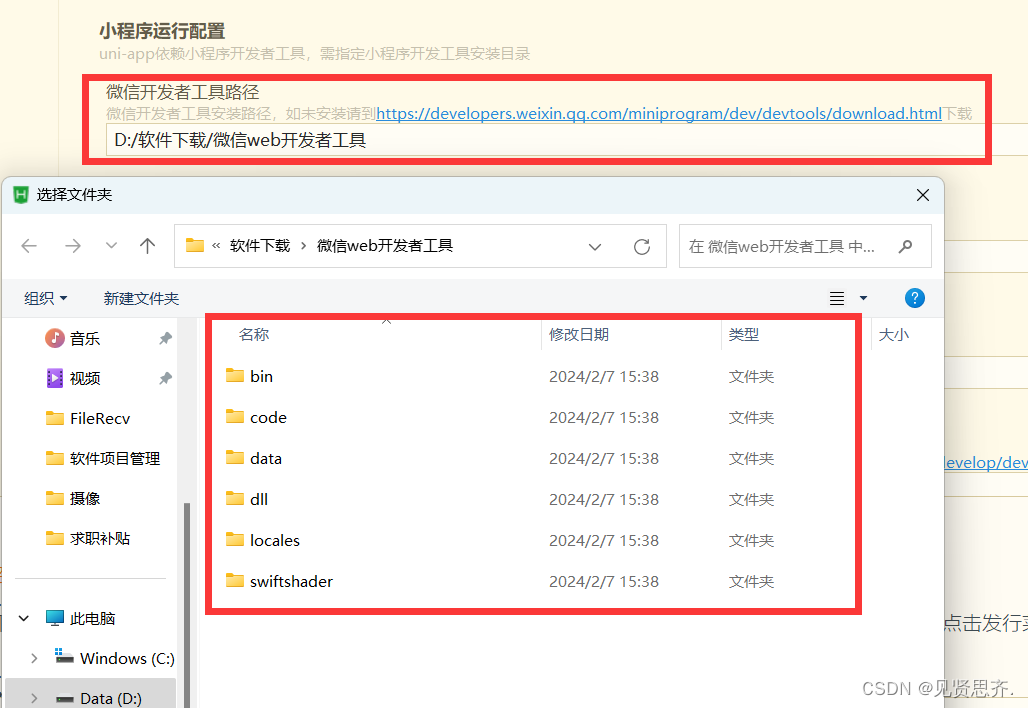Unpin 视频 via its pin icon

(x=165, y=378)
